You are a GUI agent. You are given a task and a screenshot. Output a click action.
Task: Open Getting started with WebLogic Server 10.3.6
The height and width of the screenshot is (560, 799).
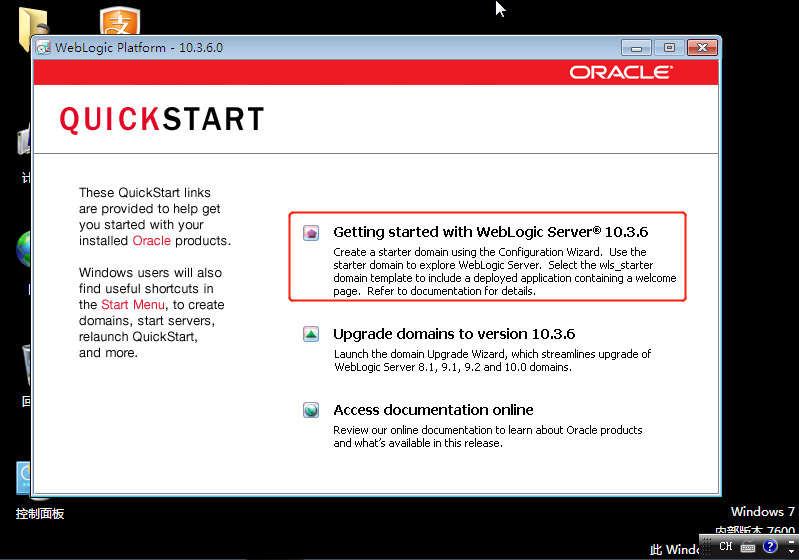[490, 232]
